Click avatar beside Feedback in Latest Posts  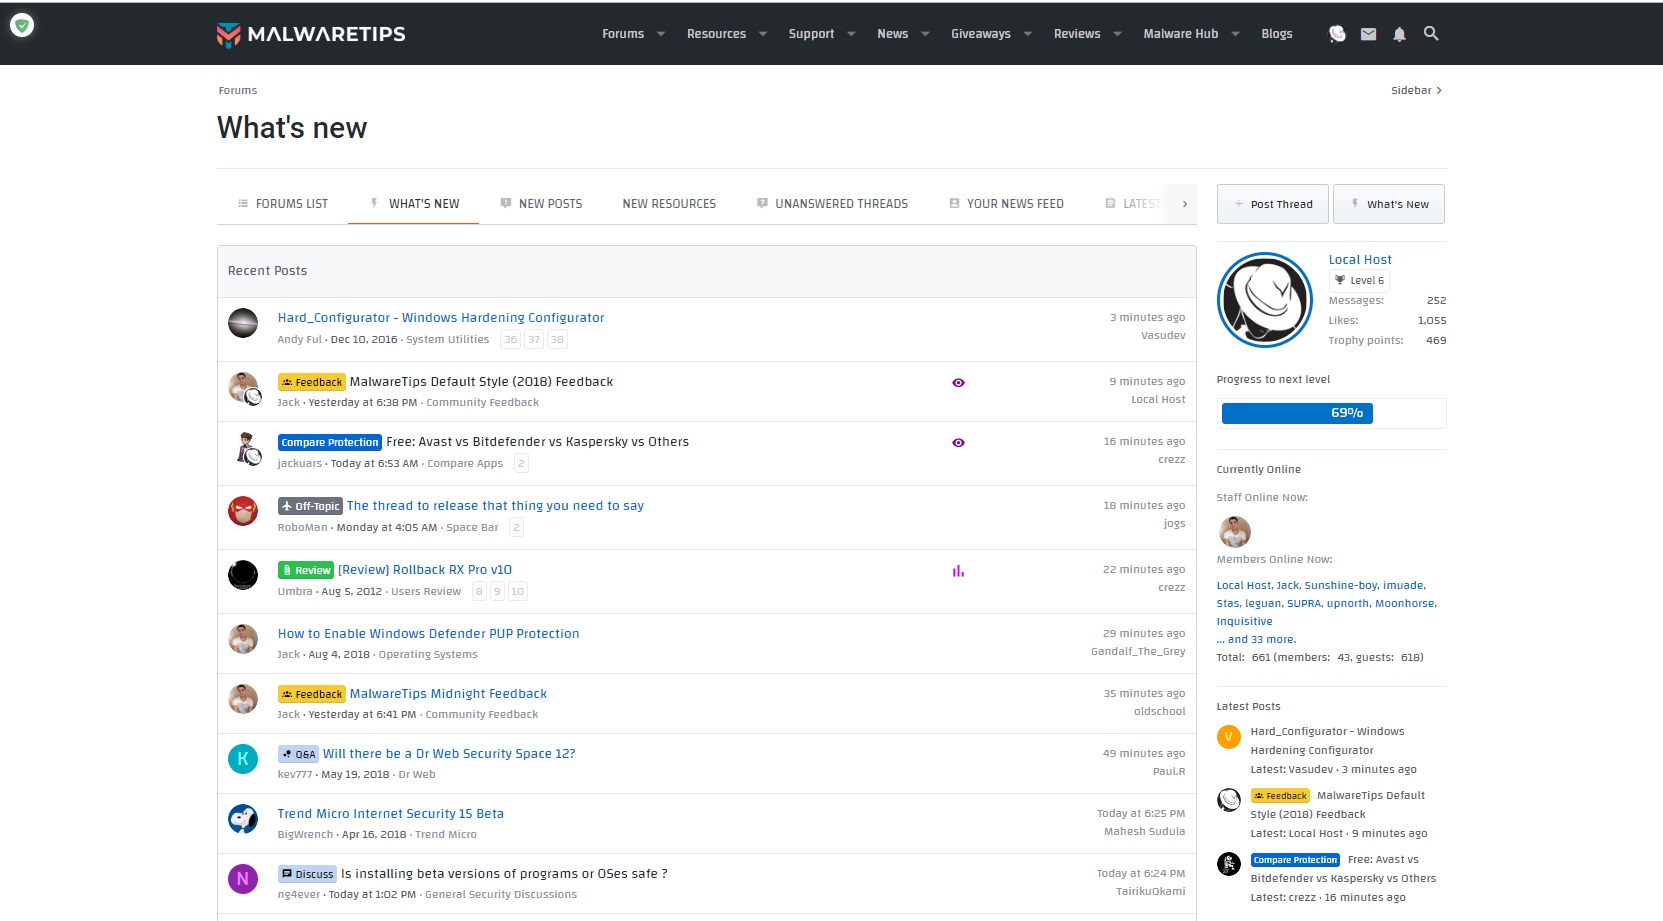1229,800
